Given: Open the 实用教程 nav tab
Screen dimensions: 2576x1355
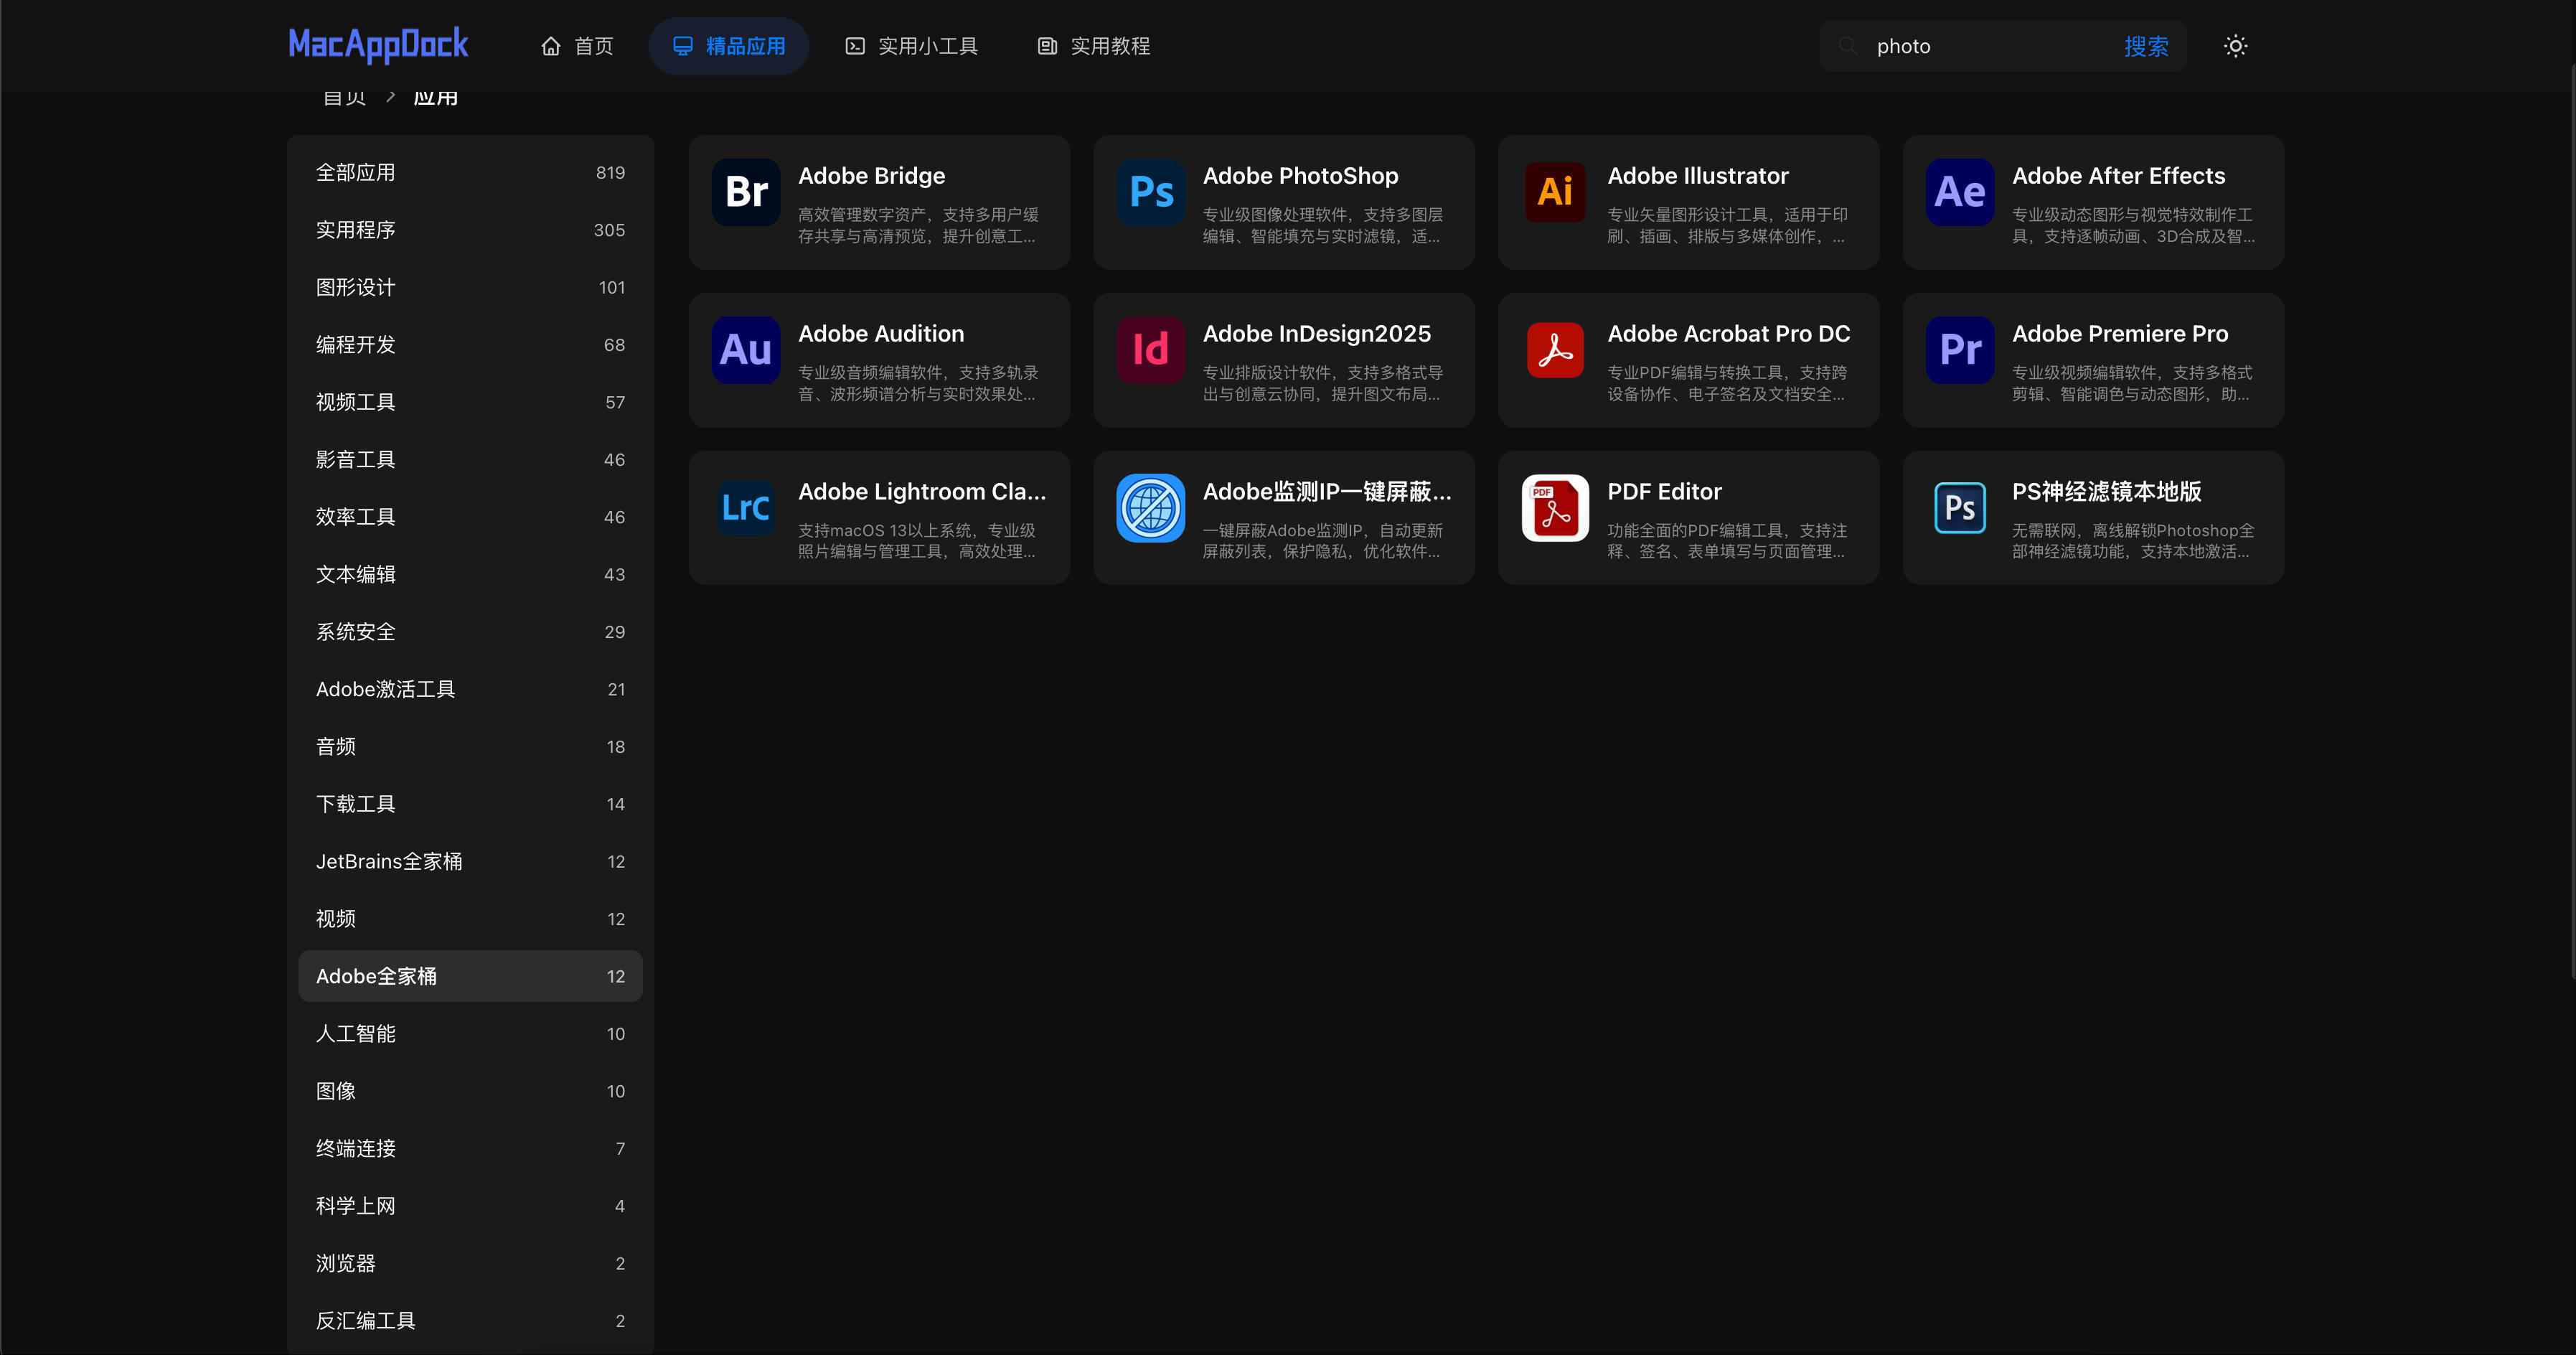Looking at the screenshot, I should coord(1093,46).
